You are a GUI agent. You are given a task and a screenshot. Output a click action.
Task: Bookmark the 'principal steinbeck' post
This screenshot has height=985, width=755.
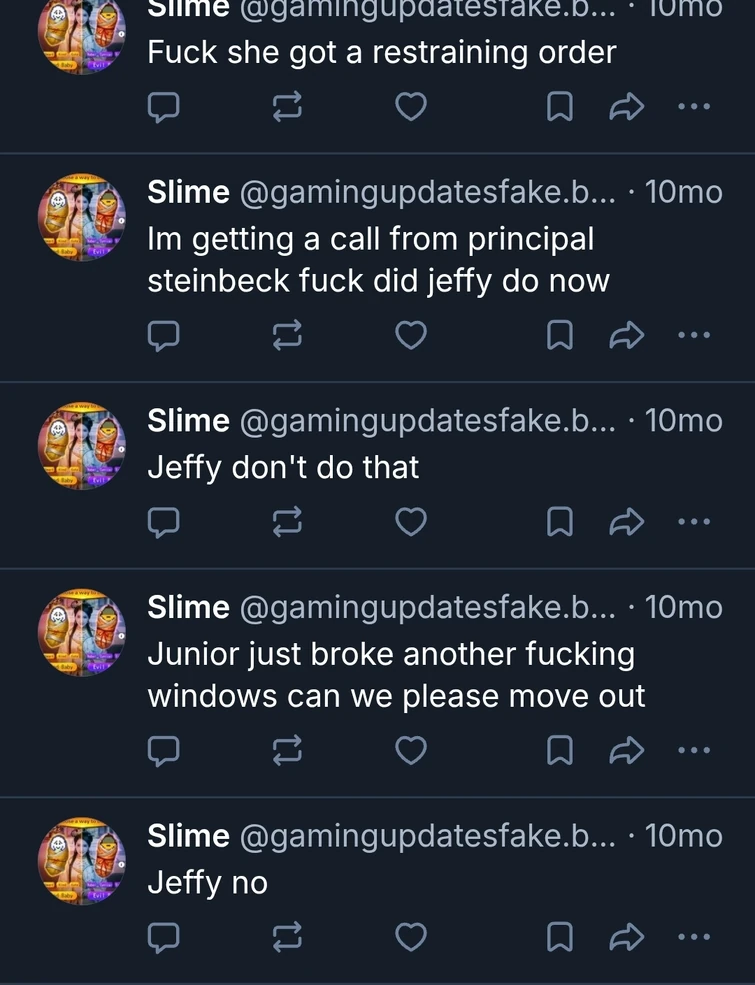click(559, 336)
